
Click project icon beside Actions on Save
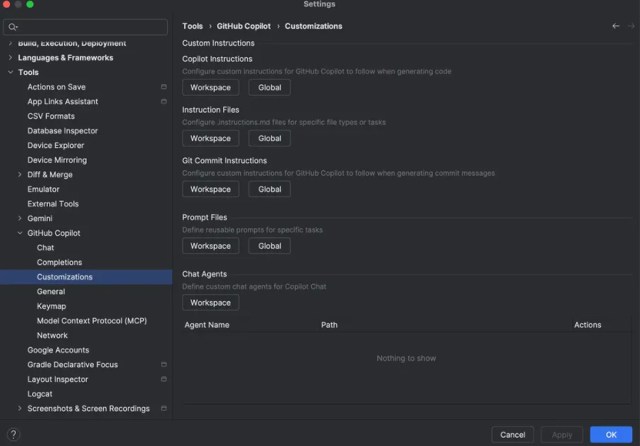[163, 87]
